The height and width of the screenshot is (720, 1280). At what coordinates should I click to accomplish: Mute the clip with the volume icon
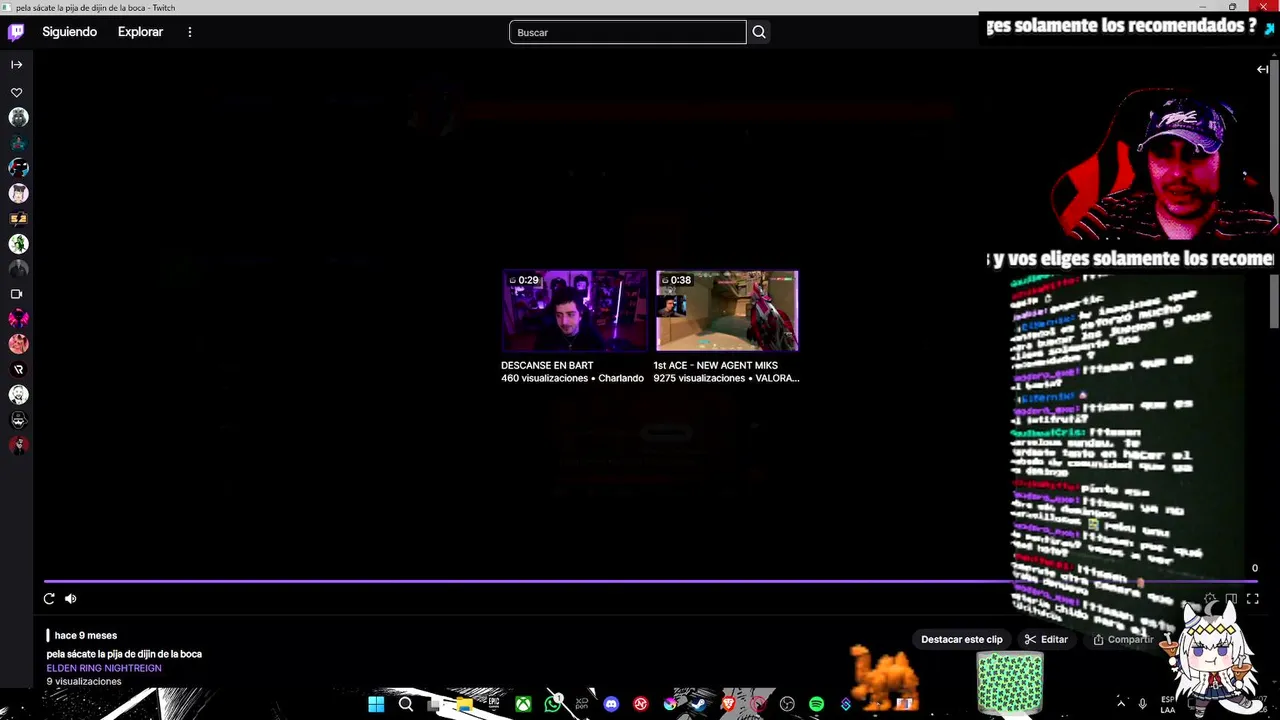tap(70, 598)
